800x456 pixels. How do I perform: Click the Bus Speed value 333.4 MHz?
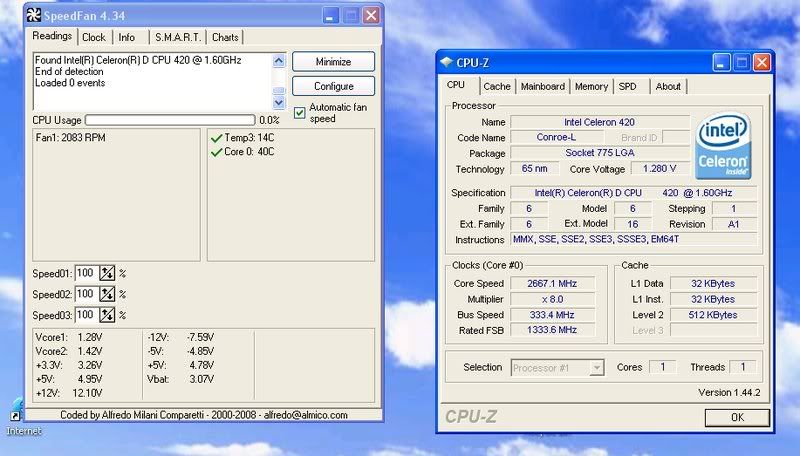pos(553,315)
